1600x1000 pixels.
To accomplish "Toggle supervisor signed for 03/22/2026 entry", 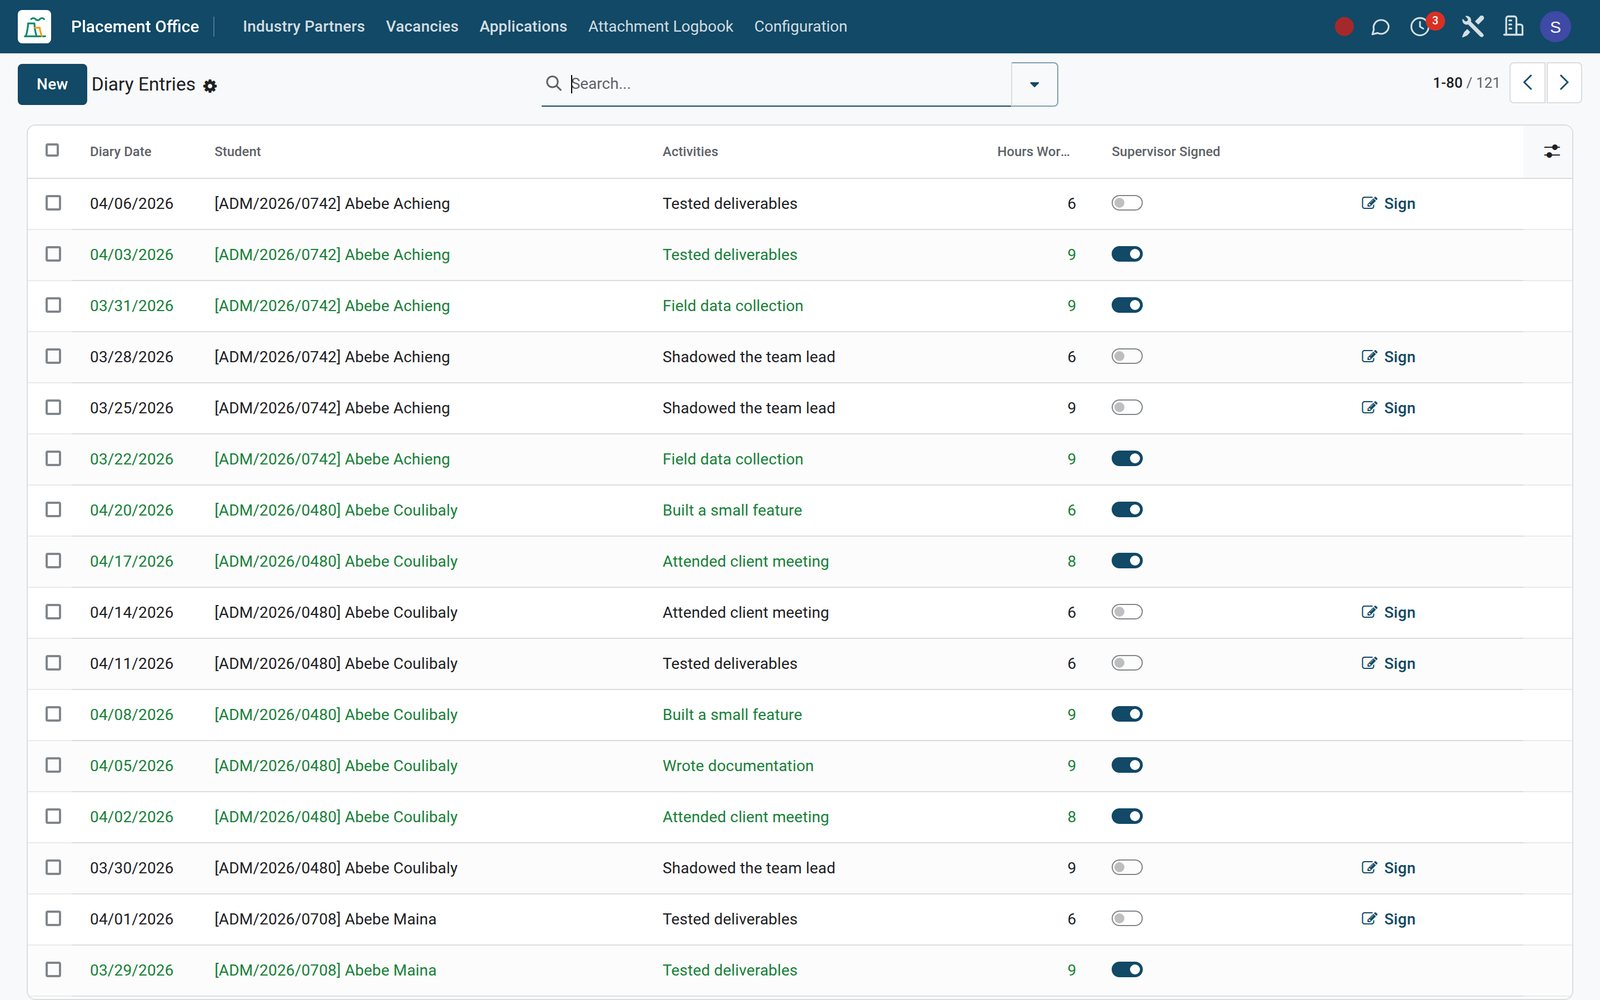I will pyautogui.click(x=1127, y=458).
